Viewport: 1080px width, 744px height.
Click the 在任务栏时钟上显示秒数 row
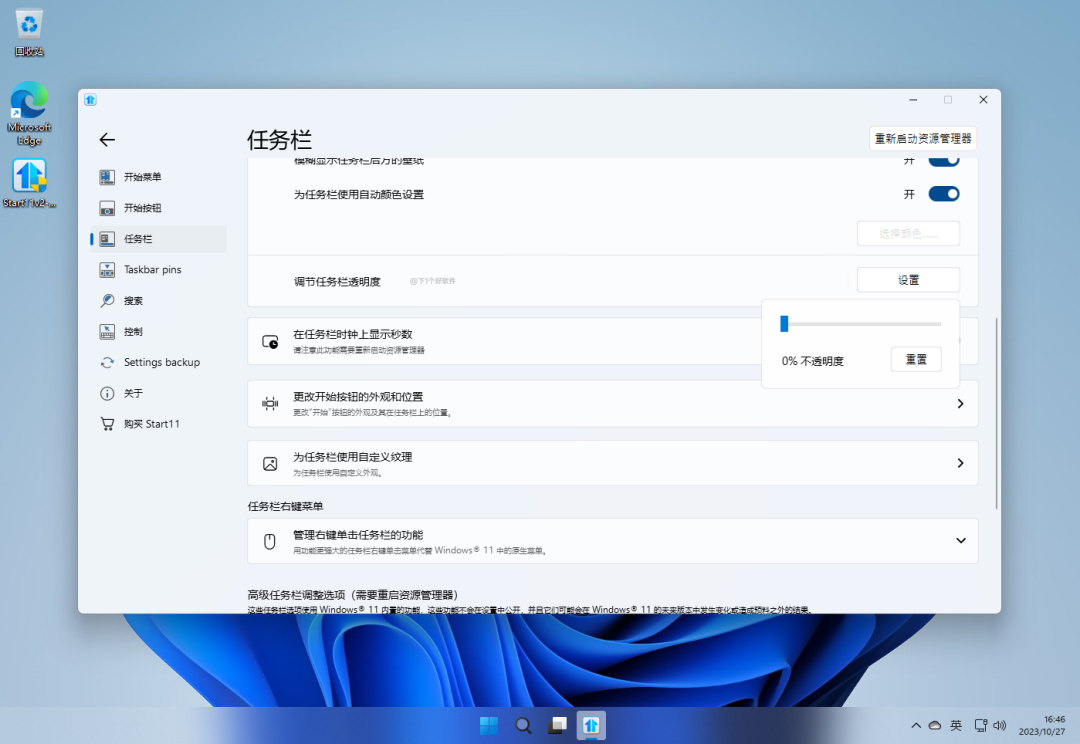tap(612, 341)
